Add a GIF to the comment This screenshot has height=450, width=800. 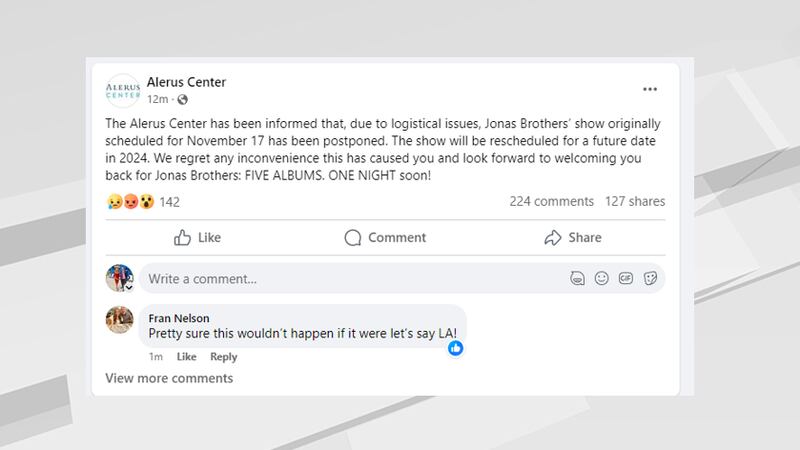[x=626, y=278]
